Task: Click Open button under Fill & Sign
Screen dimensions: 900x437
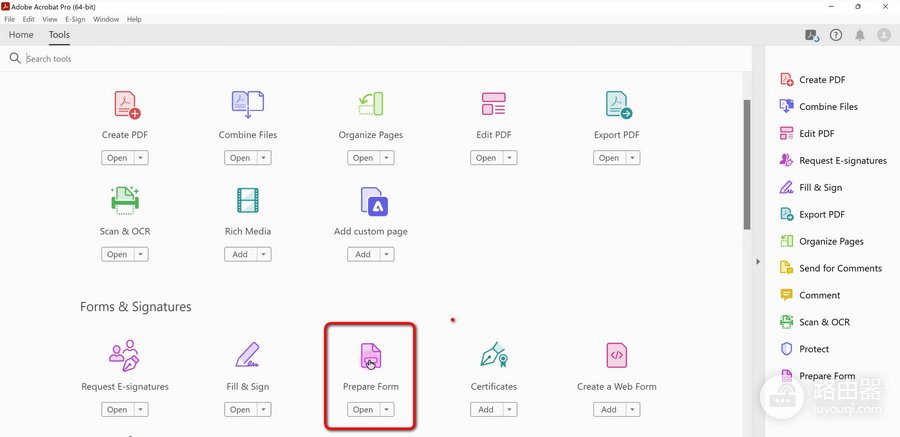Action: pyautogui.click(x=240, y=409)
